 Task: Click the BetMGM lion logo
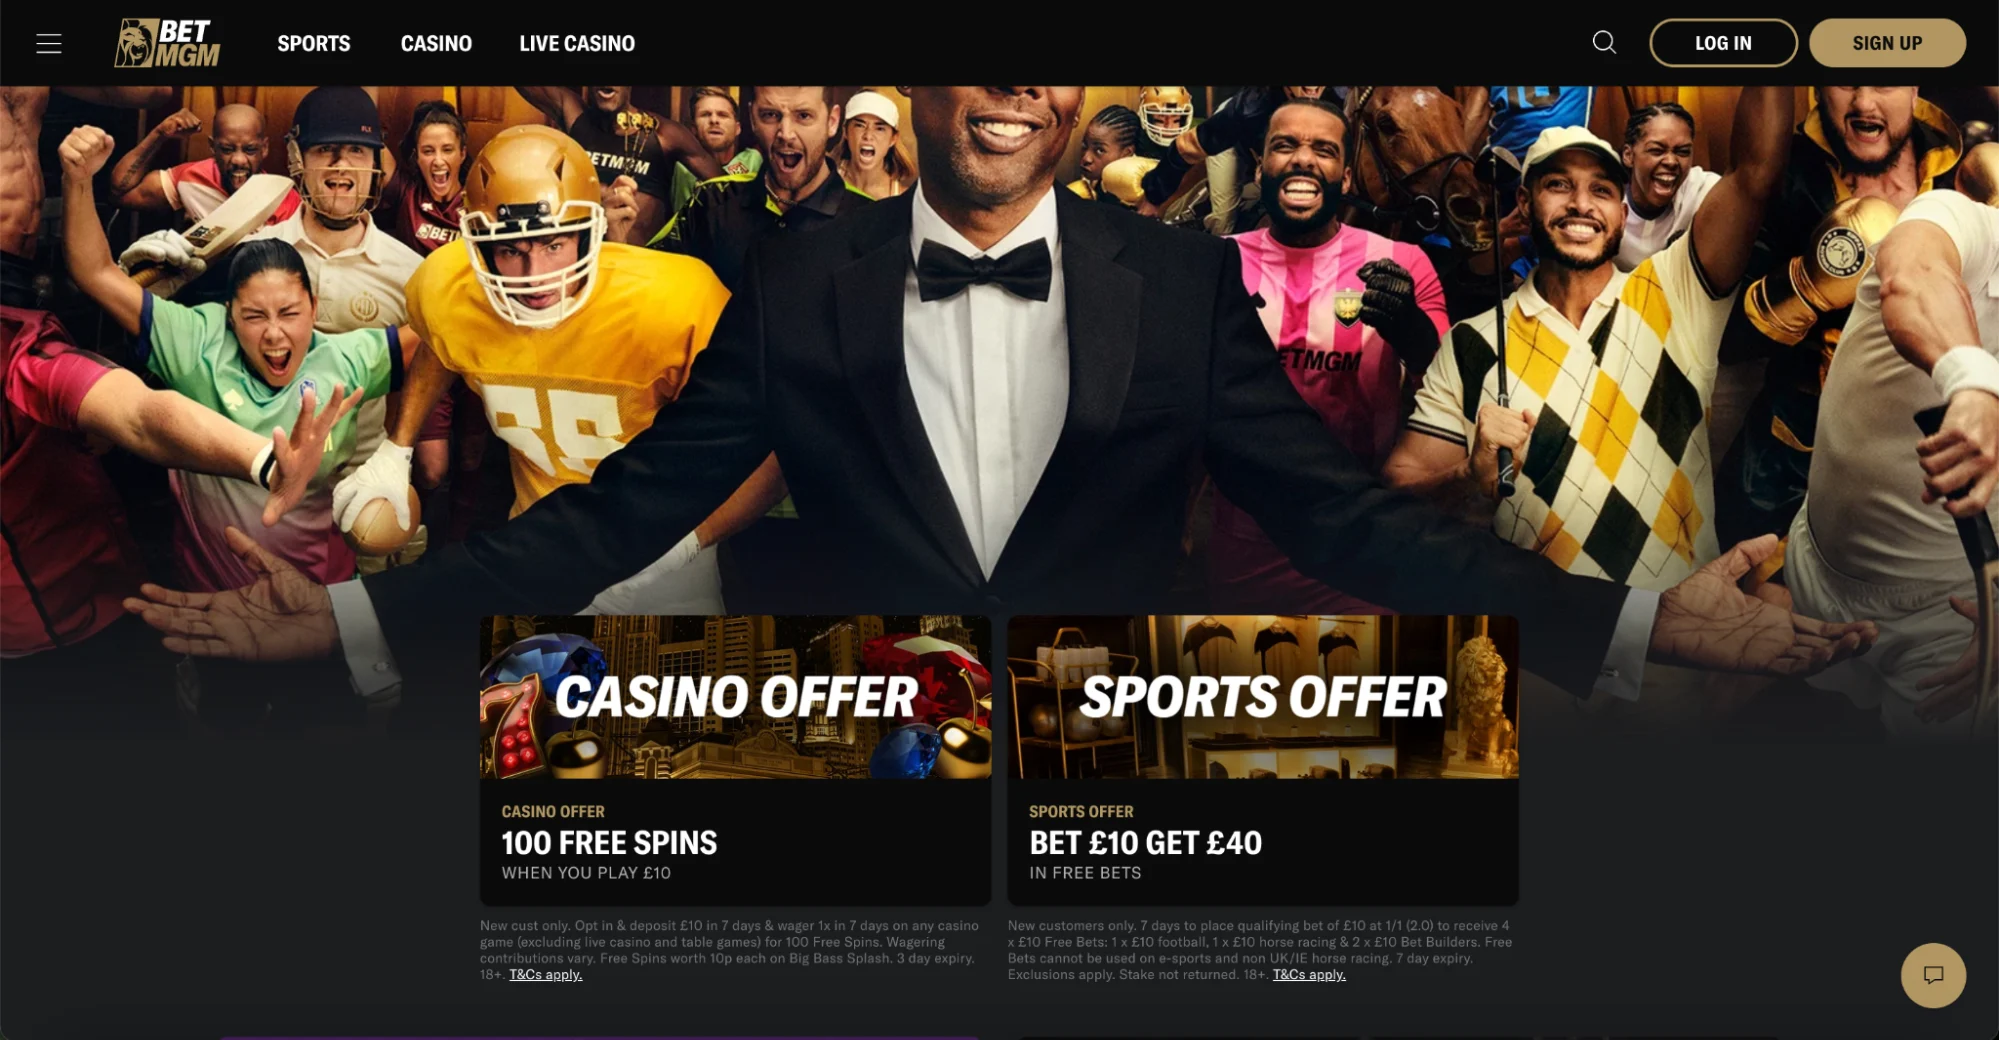click(167, 43)
